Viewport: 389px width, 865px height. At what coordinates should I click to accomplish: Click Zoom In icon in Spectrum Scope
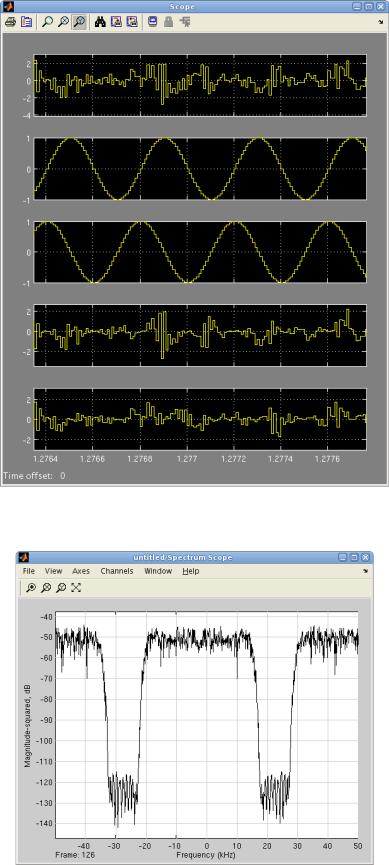coord(31,588)
